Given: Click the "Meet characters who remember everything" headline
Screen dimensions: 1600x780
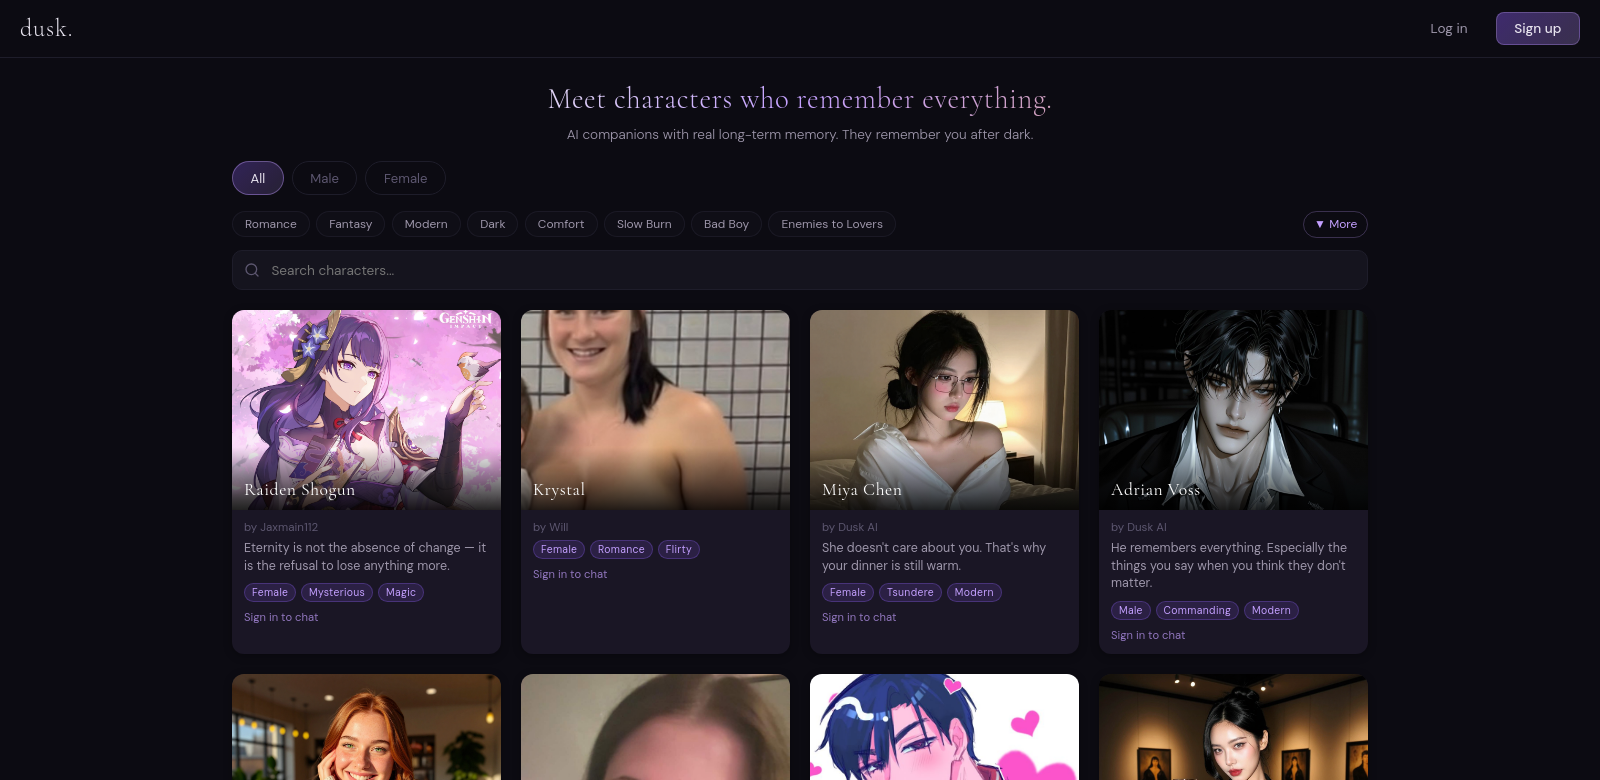Looking at the screenshot, I should coord(800,99).
